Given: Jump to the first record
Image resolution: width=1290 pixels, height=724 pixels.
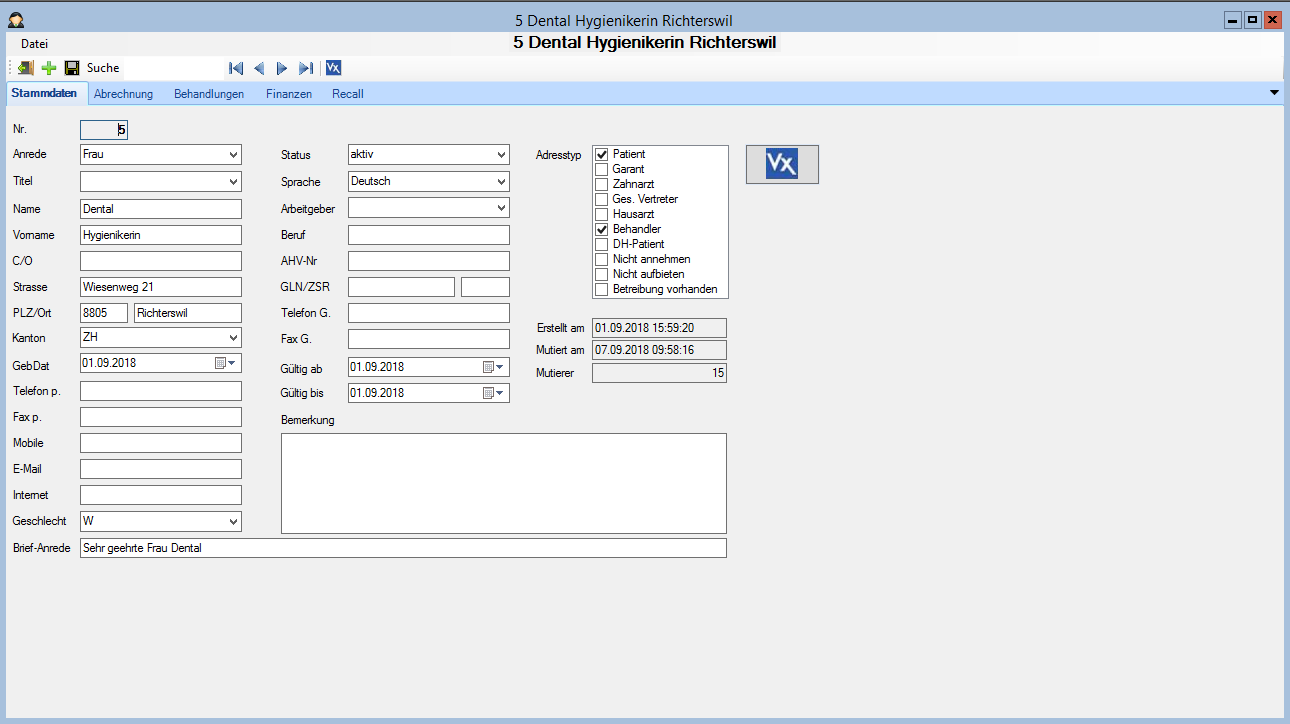Looking at the screenshot, I should point(236,68).
